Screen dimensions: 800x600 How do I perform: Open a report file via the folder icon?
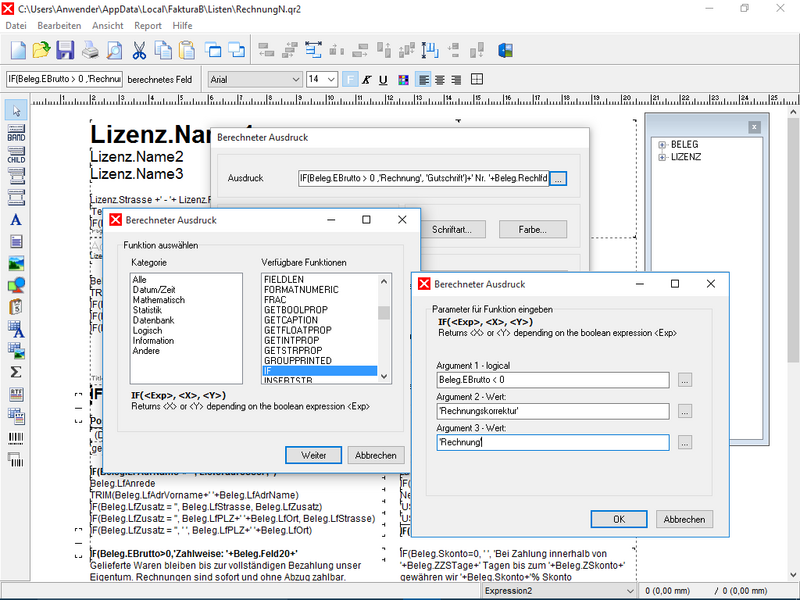click(x=41, y=51)
